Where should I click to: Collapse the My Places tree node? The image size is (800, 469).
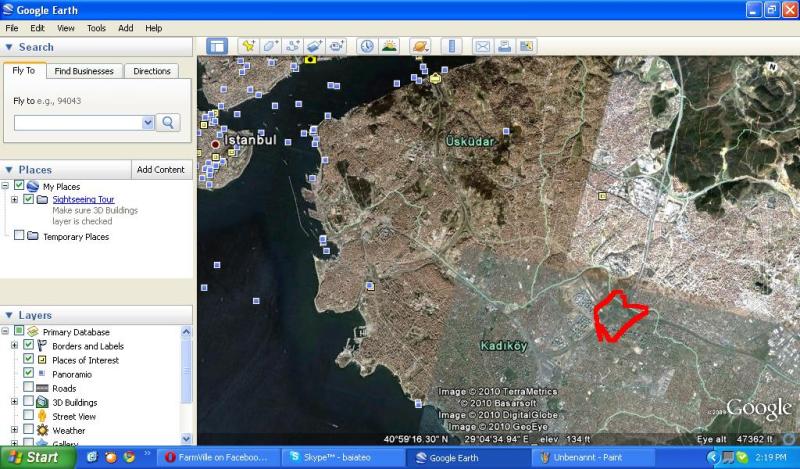(x=5, y=186)
